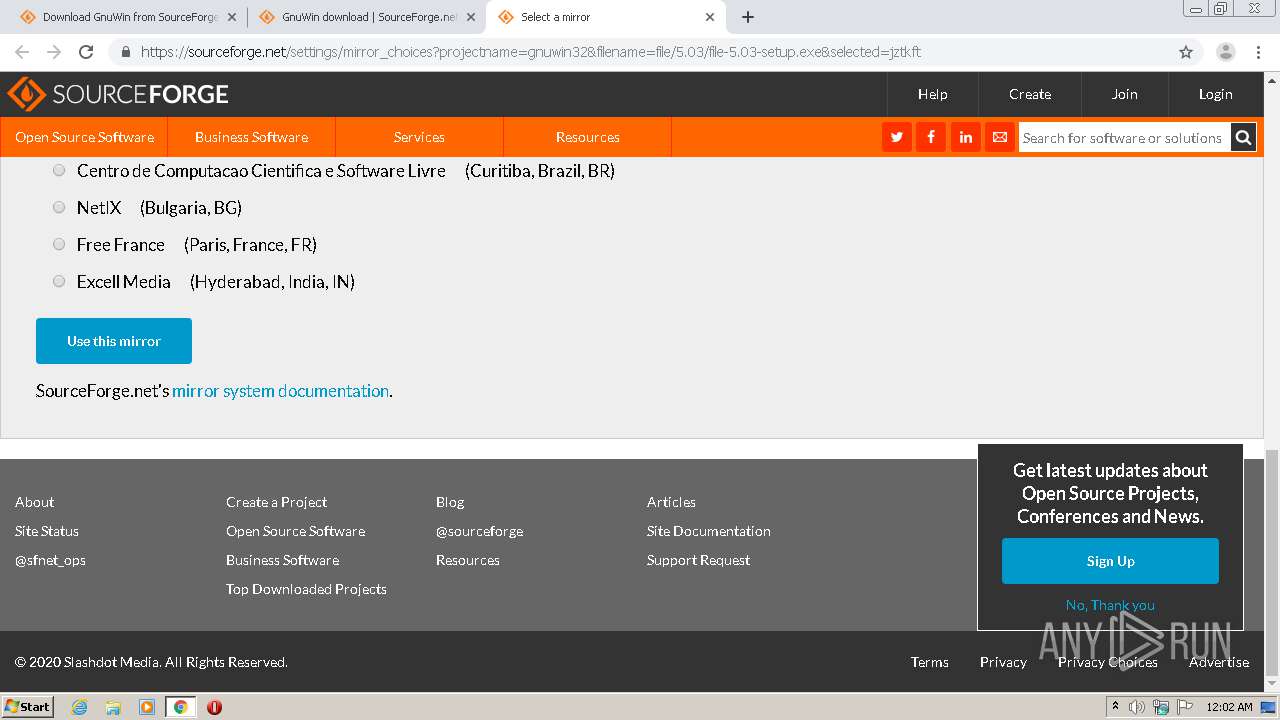This screenshot has height=720, width=1280.
Task: Open the Business Software menu
Action: click(x=251, y=137)
